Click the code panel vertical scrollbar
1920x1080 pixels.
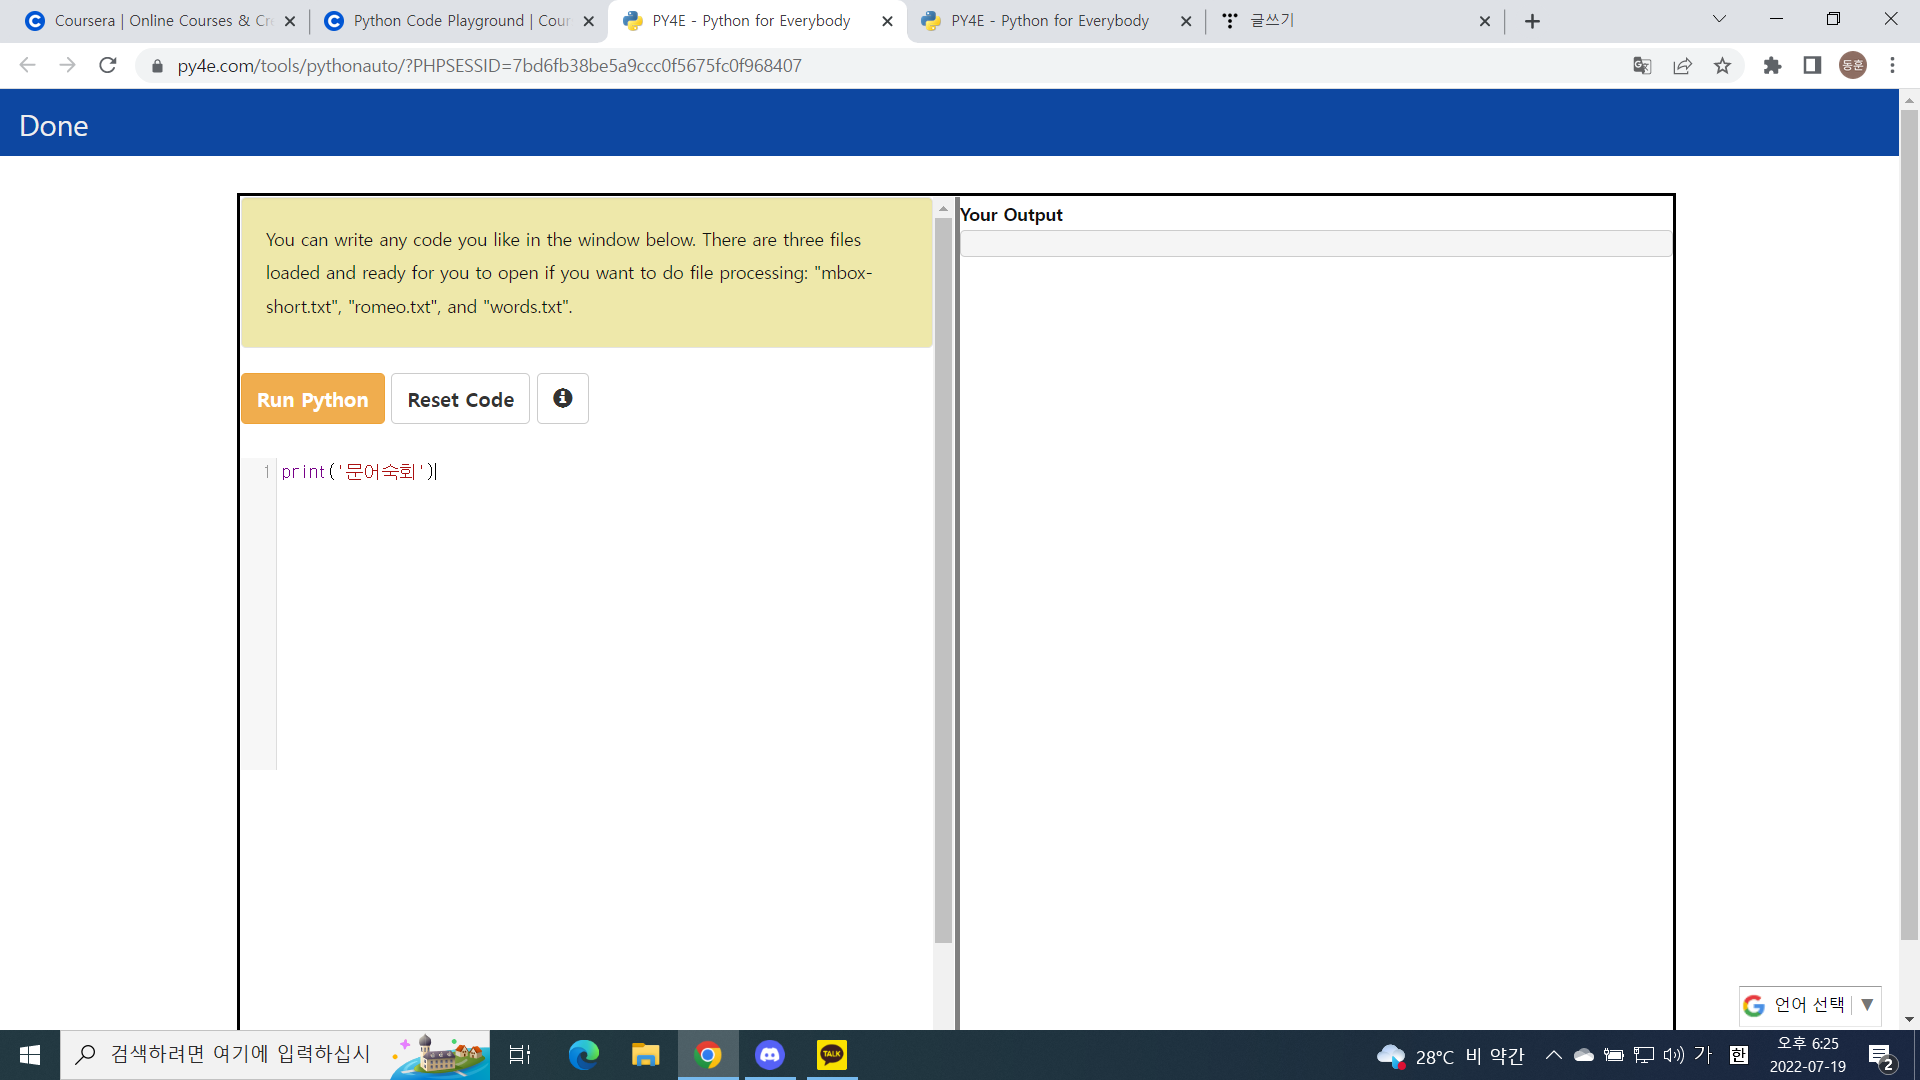(x=943, y=580)
